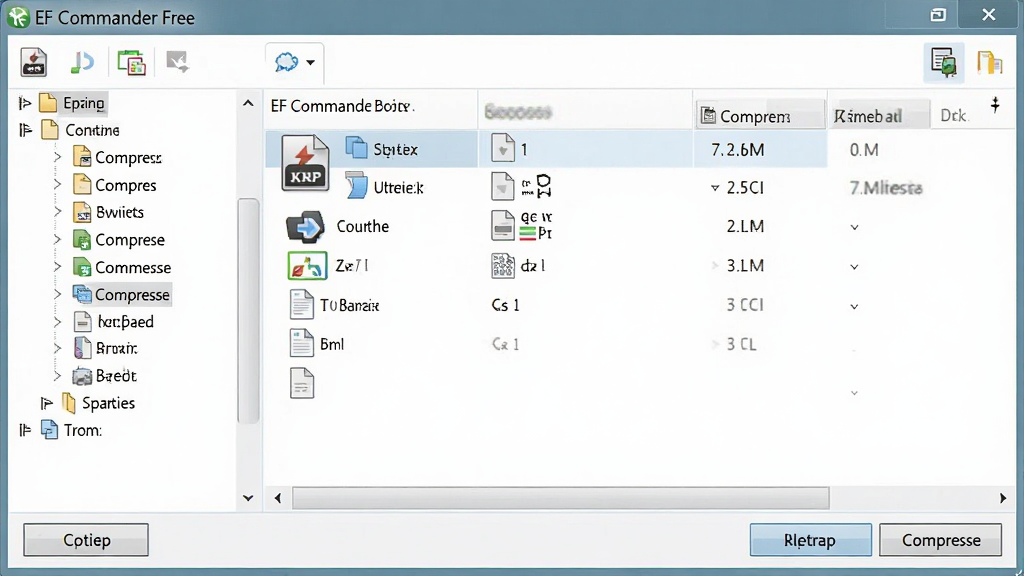Select the T0Banaix file name
Viewport: 1024px width, 576px height.
(x=349, y=305)
